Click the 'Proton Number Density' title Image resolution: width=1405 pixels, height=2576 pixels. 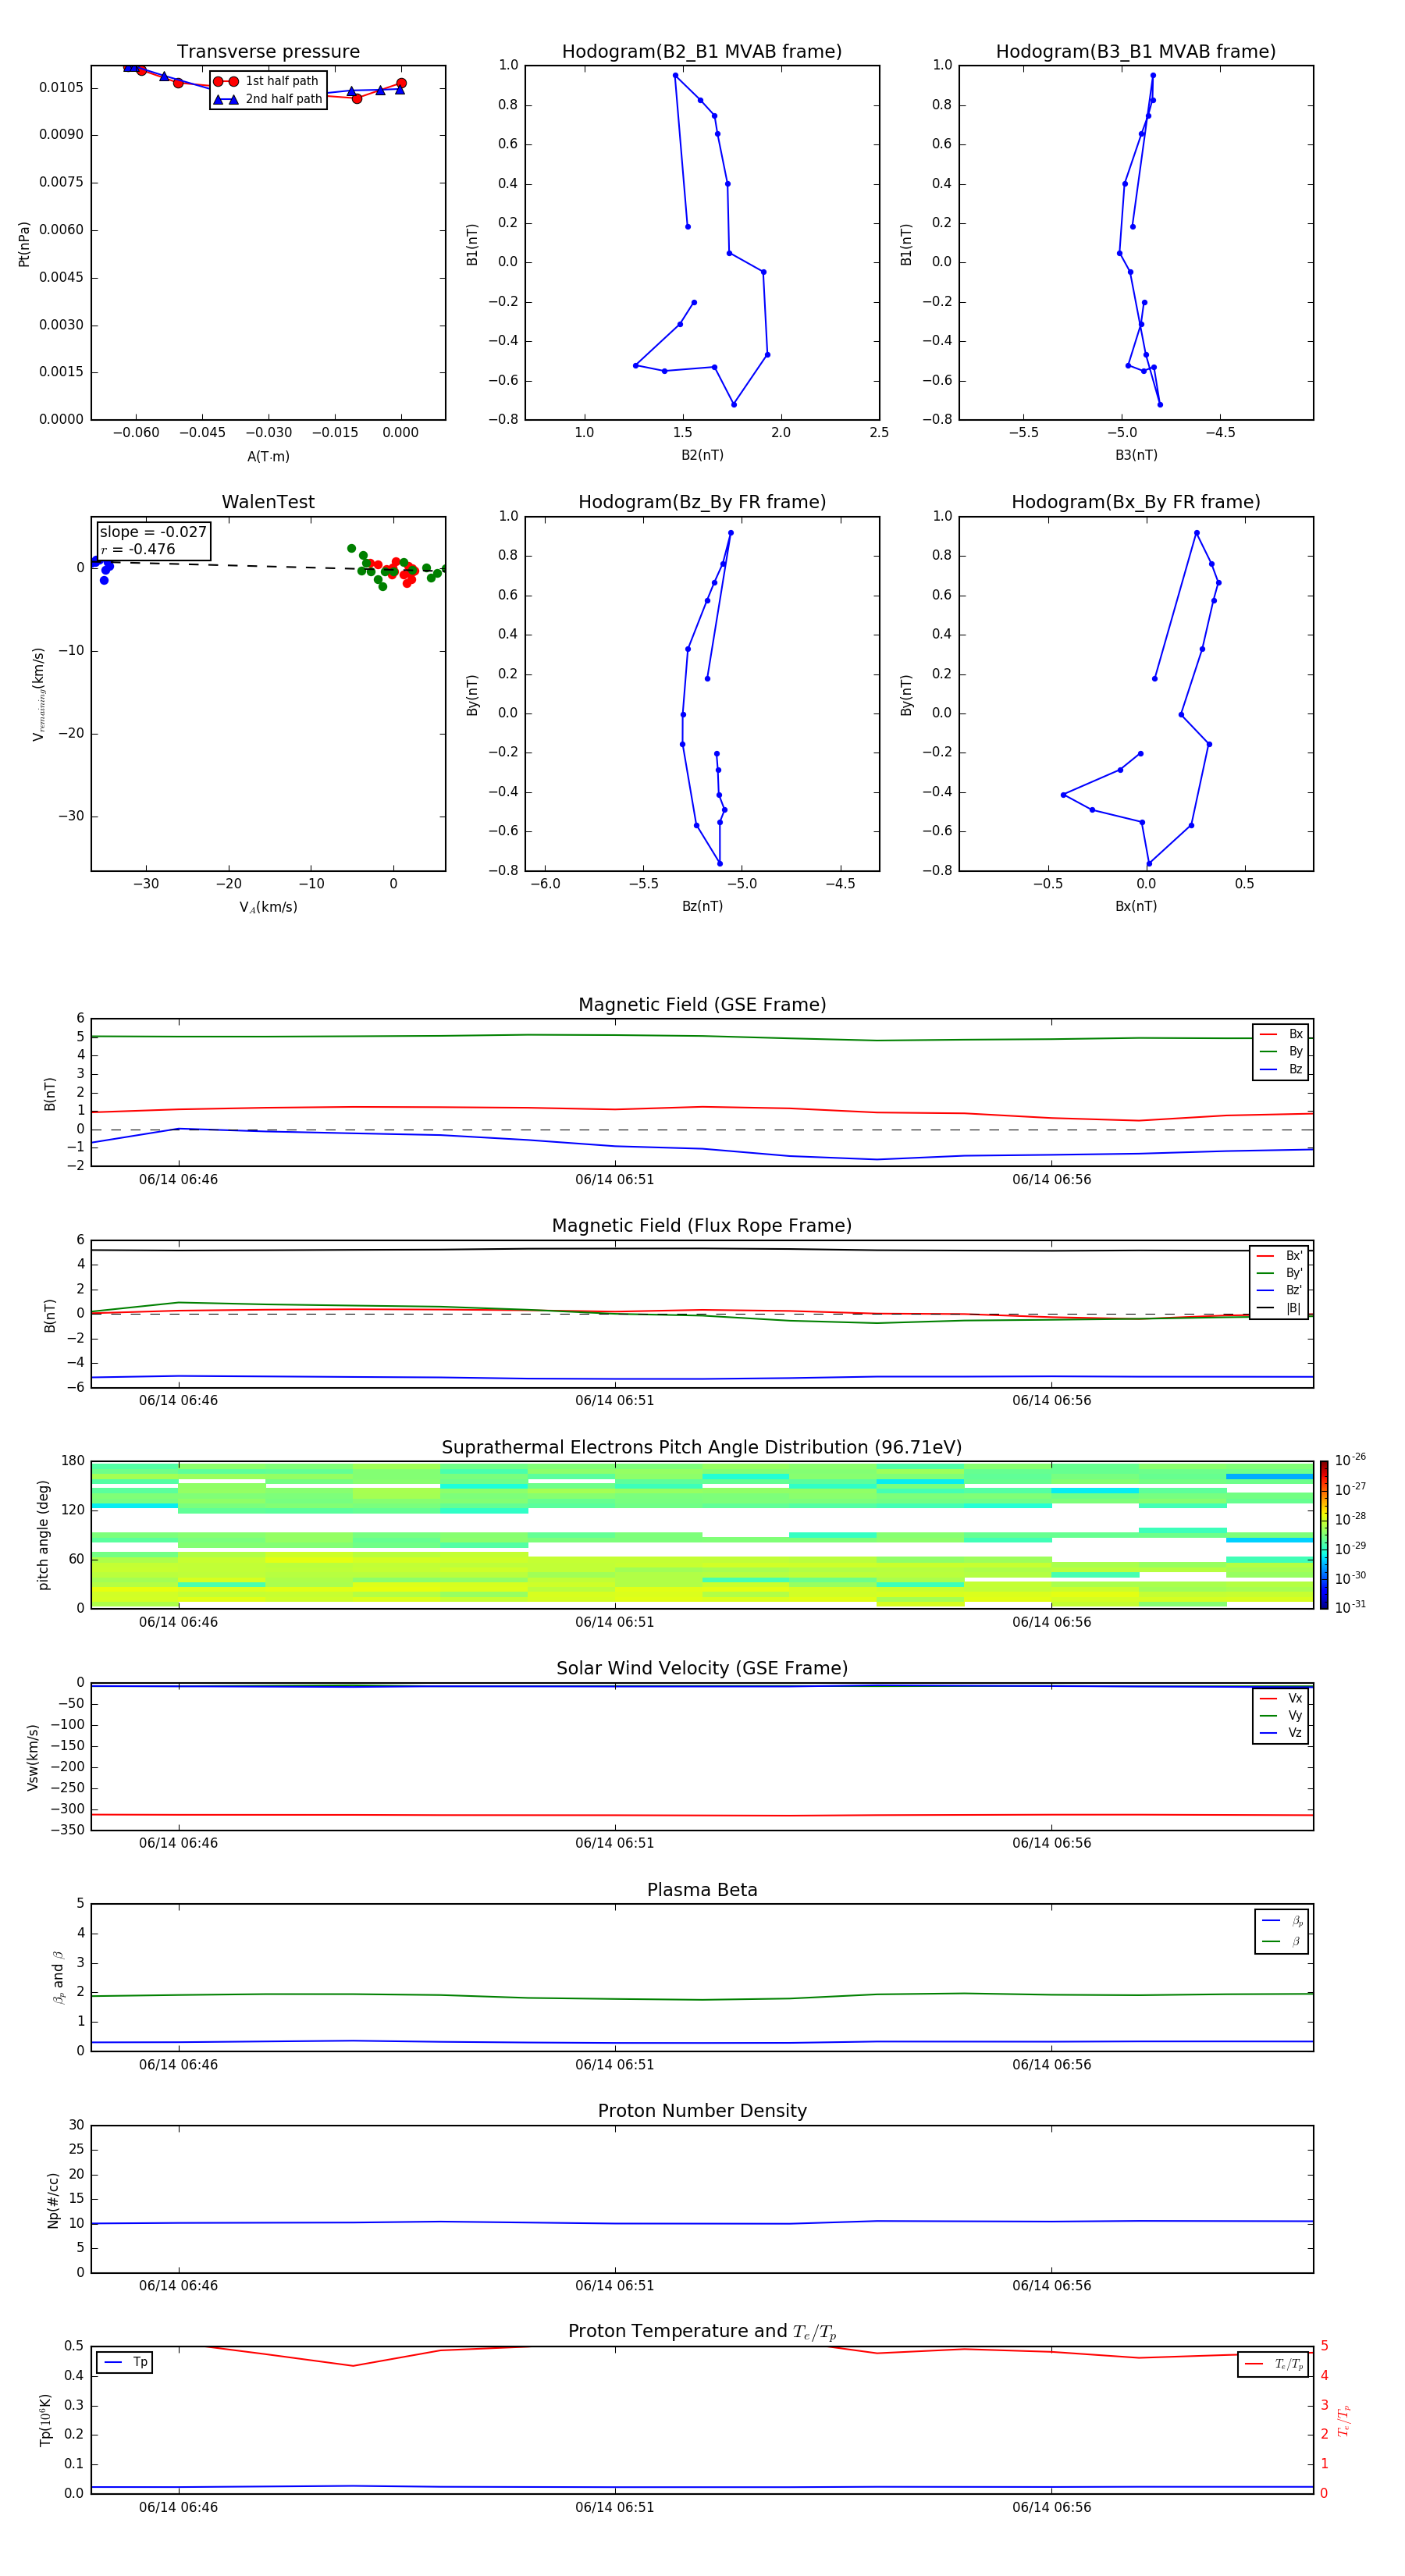pyautogui.click(x=702, y=2111)
